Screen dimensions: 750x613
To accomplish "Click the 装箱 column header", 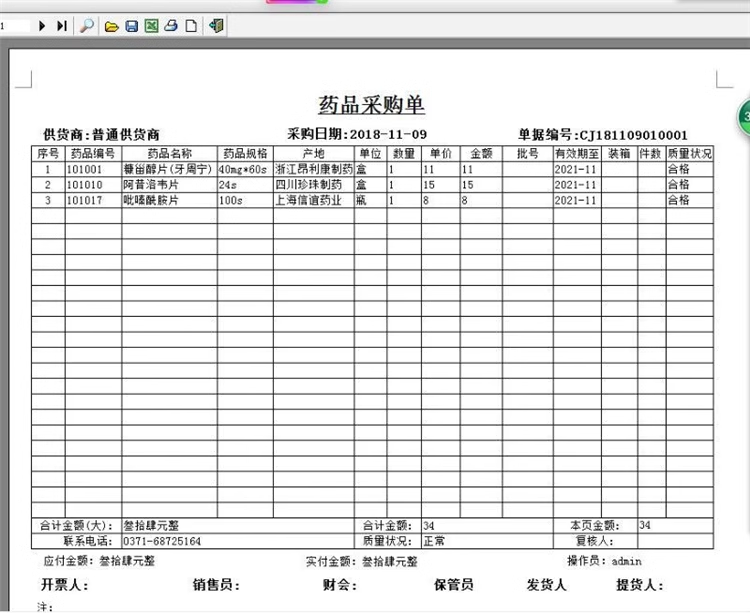I will (619, 153).
